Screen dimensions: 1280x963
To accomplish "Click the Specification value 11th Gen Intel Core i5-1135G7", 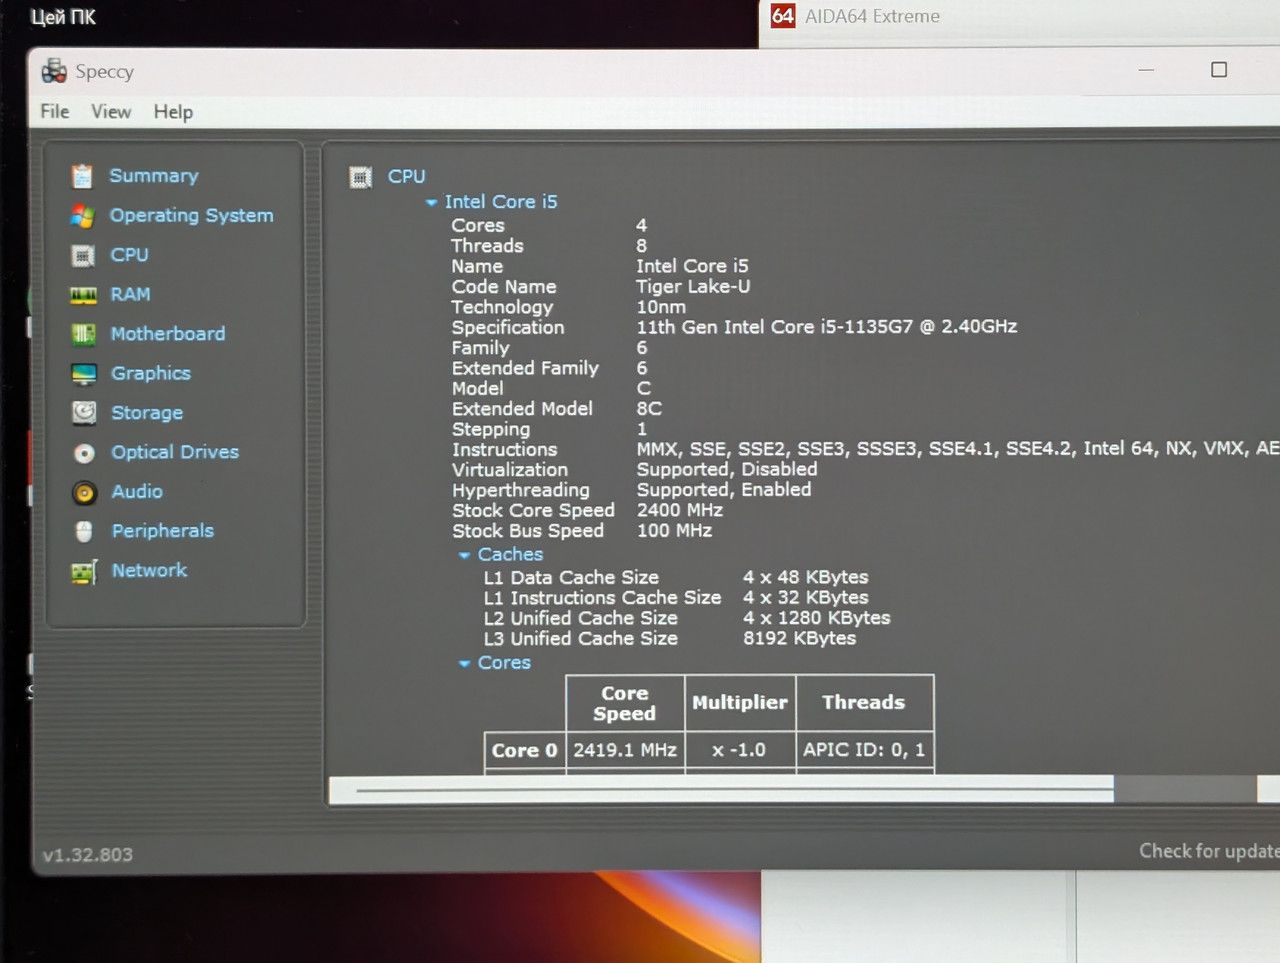I will click(827, 327).
